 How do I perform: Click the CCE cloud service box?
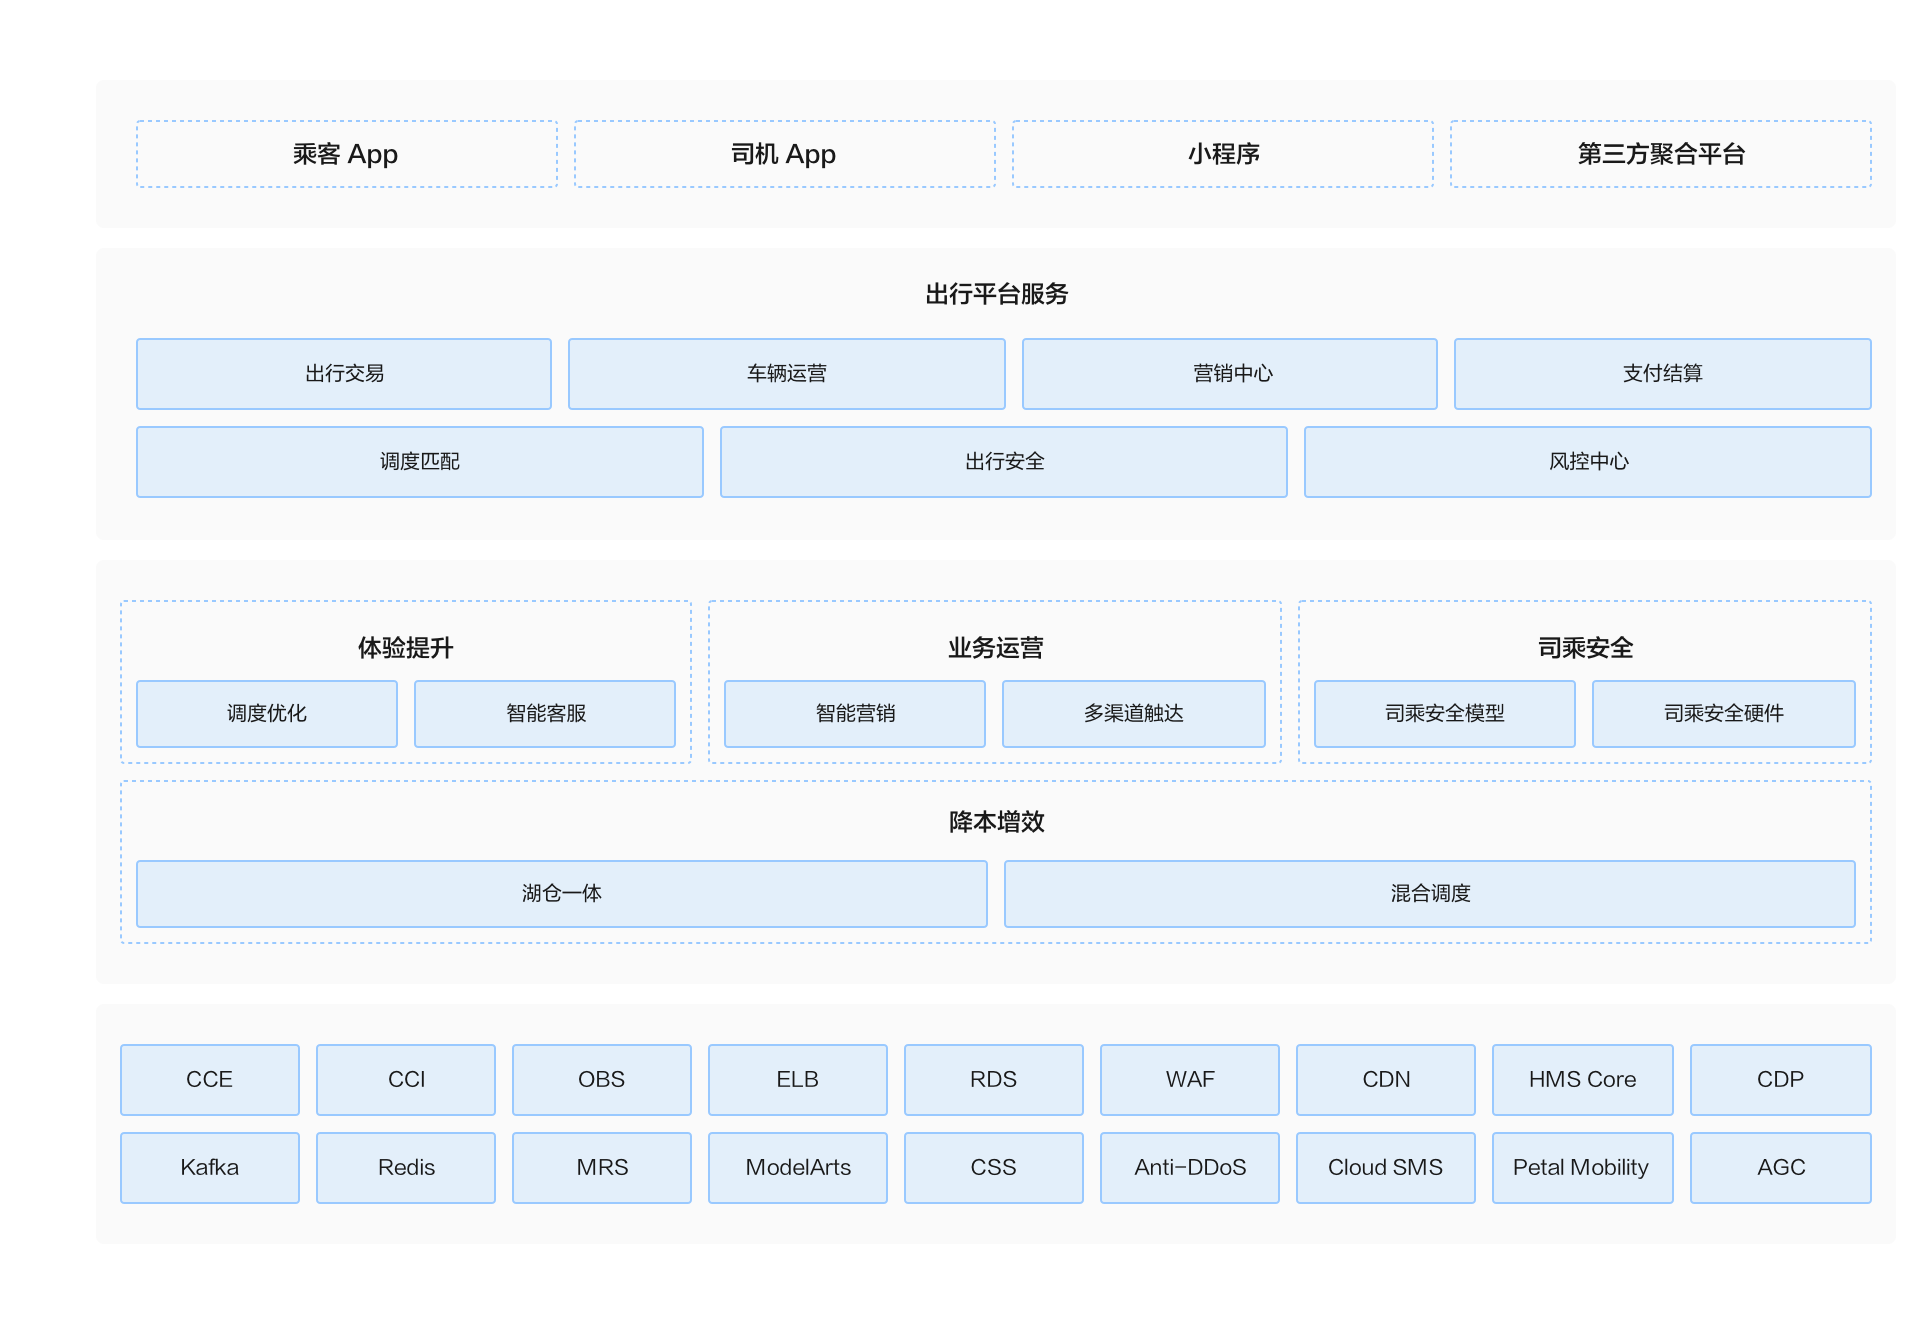[x=210, y=1080]
